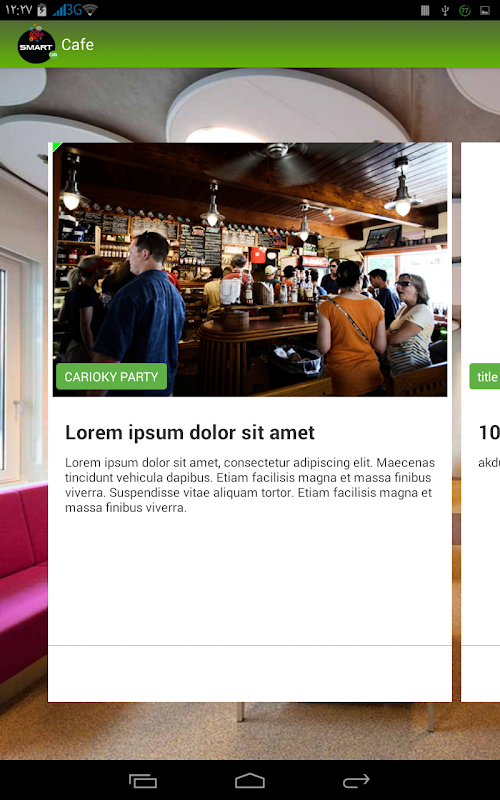Tap the 3G signal strength icon
Image resolution: width=500 pixels, height=800 pixels.
tap(67, 10)
